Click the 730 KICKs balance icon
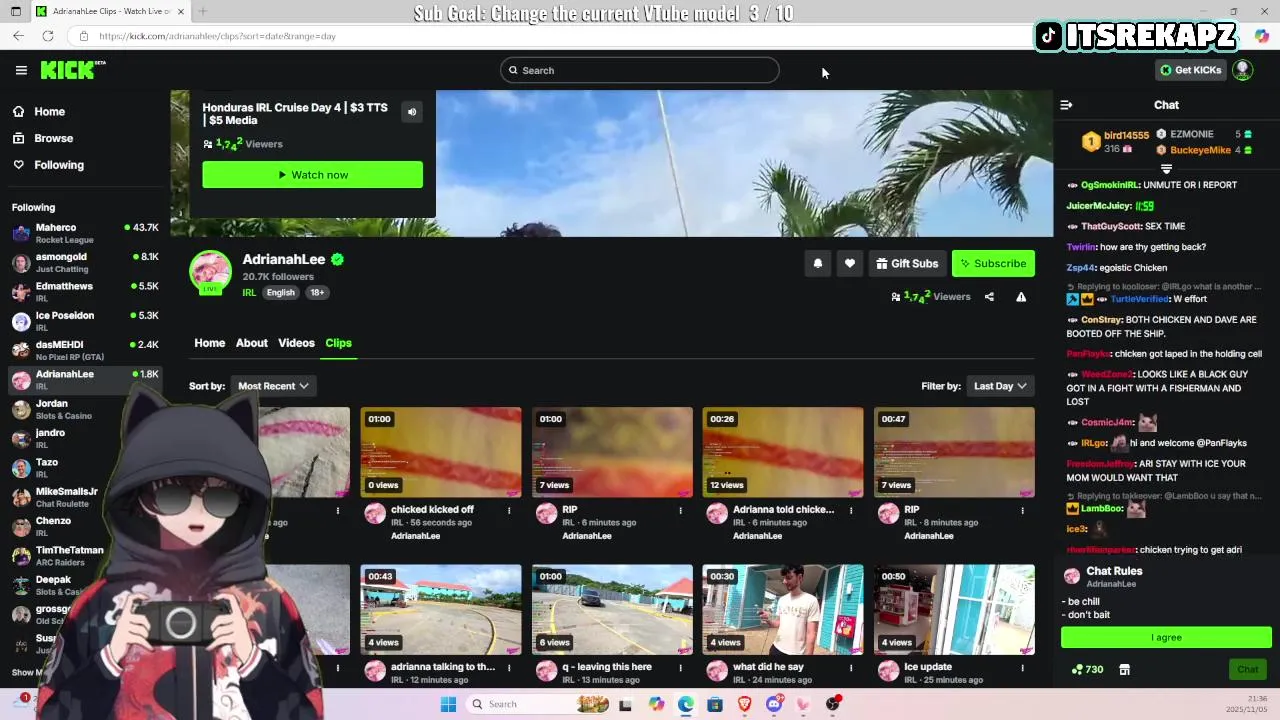 (1087, 670)
